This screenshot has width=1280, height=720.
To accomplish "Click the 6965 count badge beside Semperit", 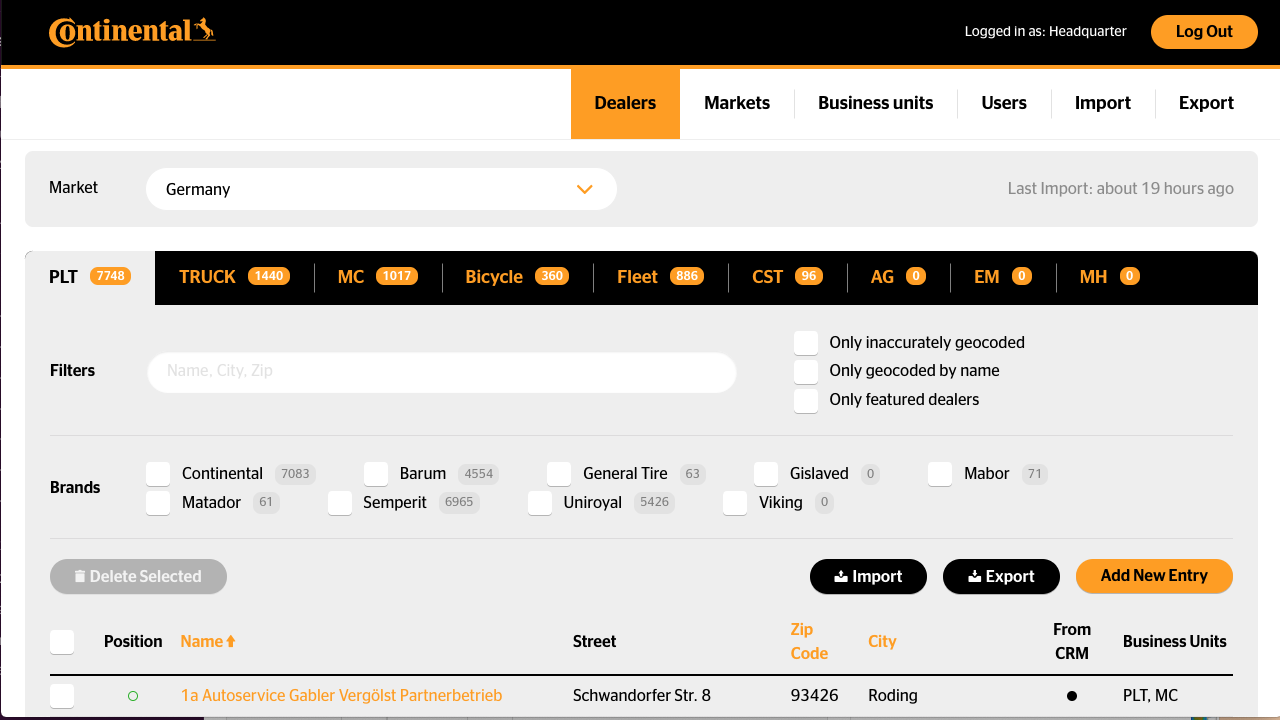I will point(459,503).
